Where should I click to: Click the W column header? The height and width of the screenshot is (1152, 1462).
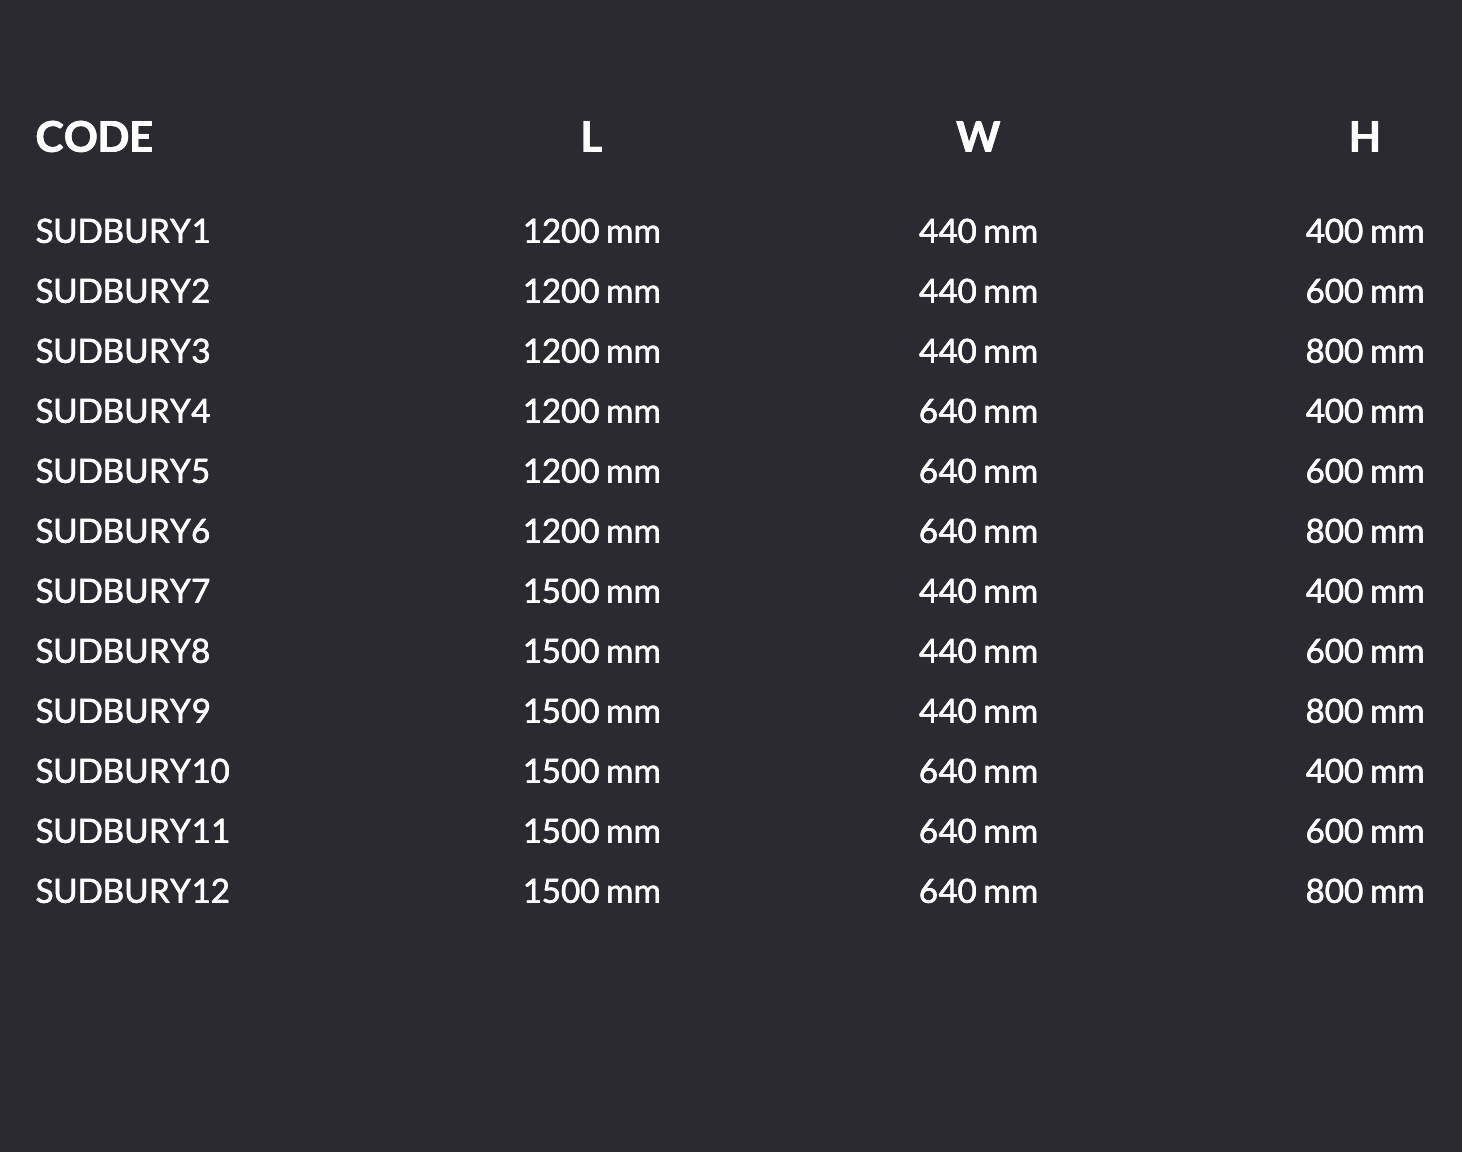pos(977,137)
